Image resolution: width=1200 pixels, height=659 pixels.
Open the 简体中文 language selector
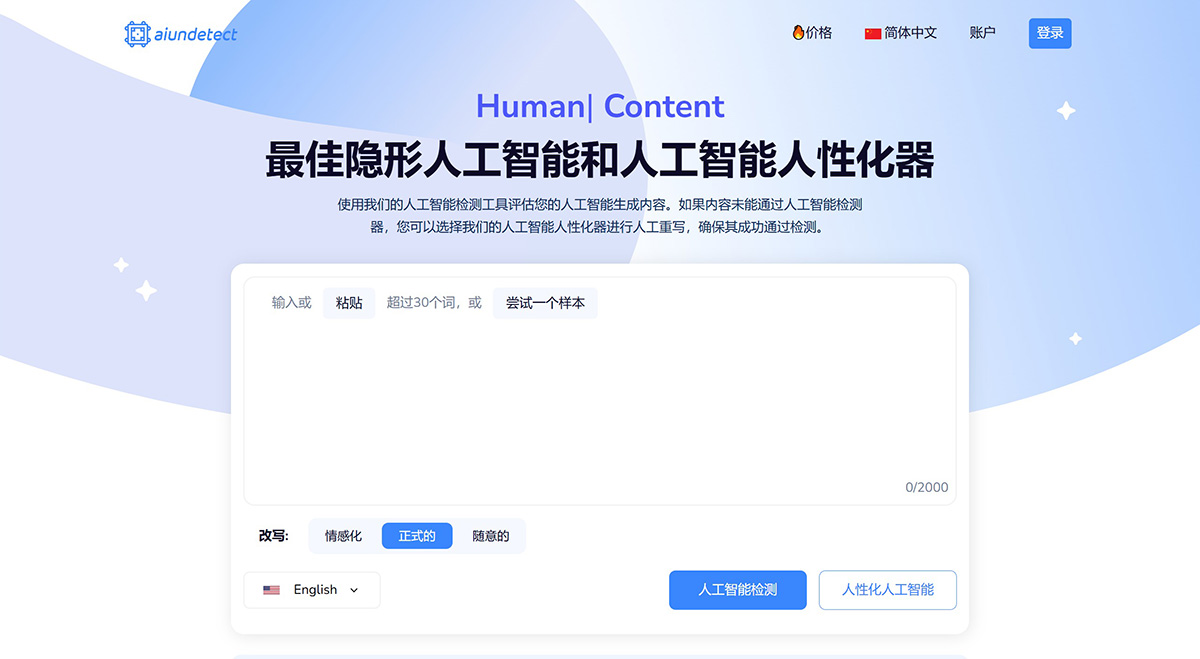click(x=910, y=33)
